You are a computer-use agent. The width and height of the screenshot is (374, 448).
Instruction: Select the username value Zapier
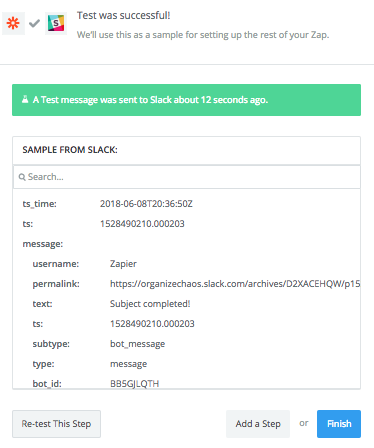coord(123,264)
